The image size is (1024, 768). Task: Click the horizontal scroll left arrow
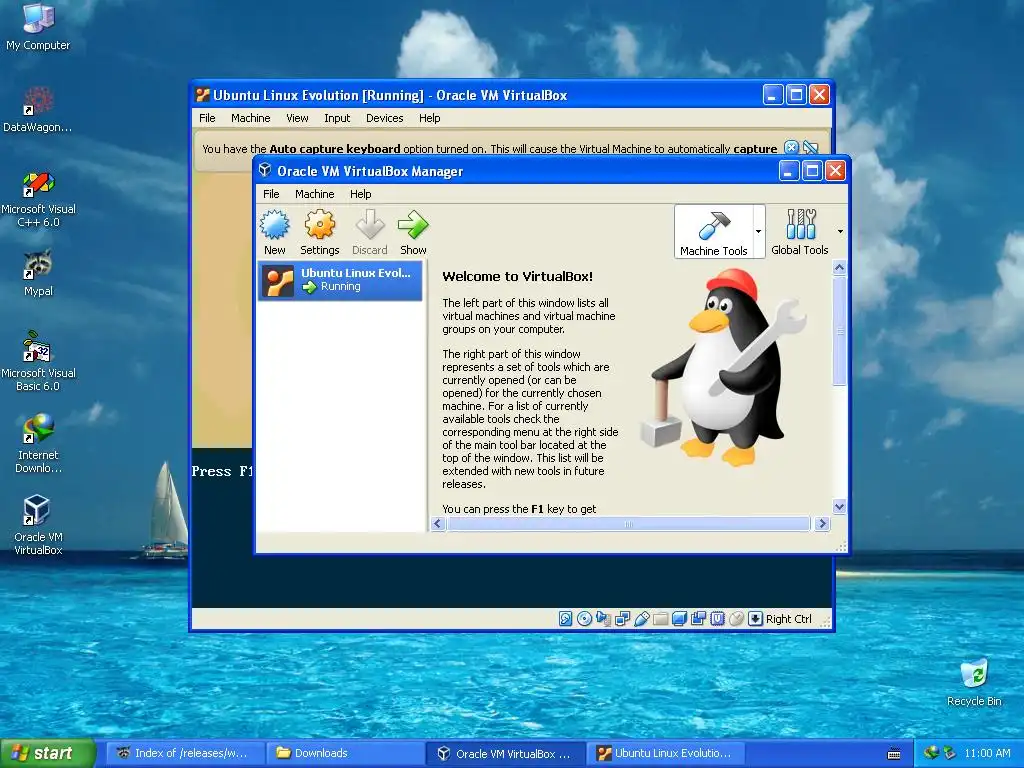coord(438,523)
